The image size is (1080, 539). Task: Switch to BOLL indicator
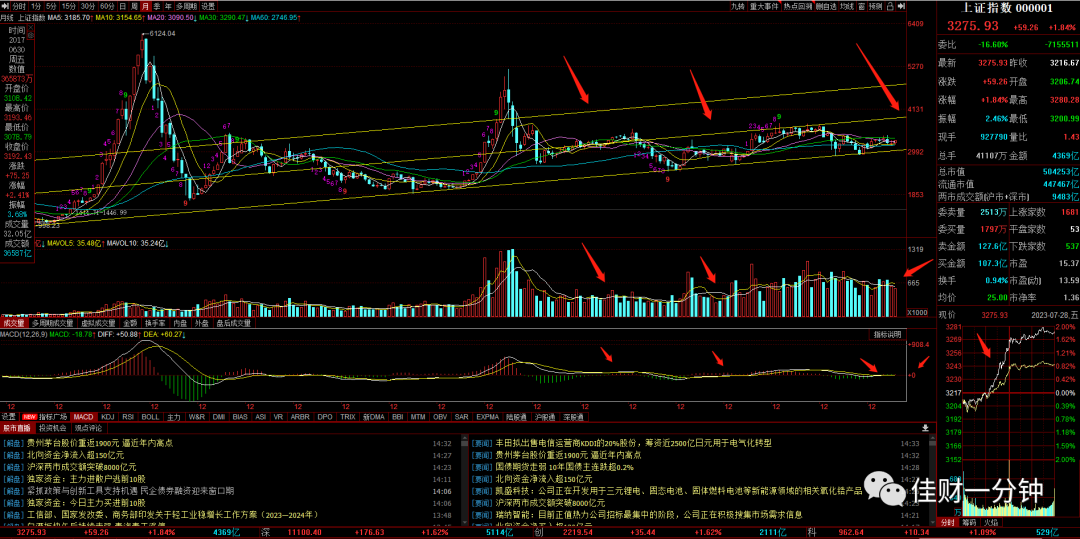point(150,417)
